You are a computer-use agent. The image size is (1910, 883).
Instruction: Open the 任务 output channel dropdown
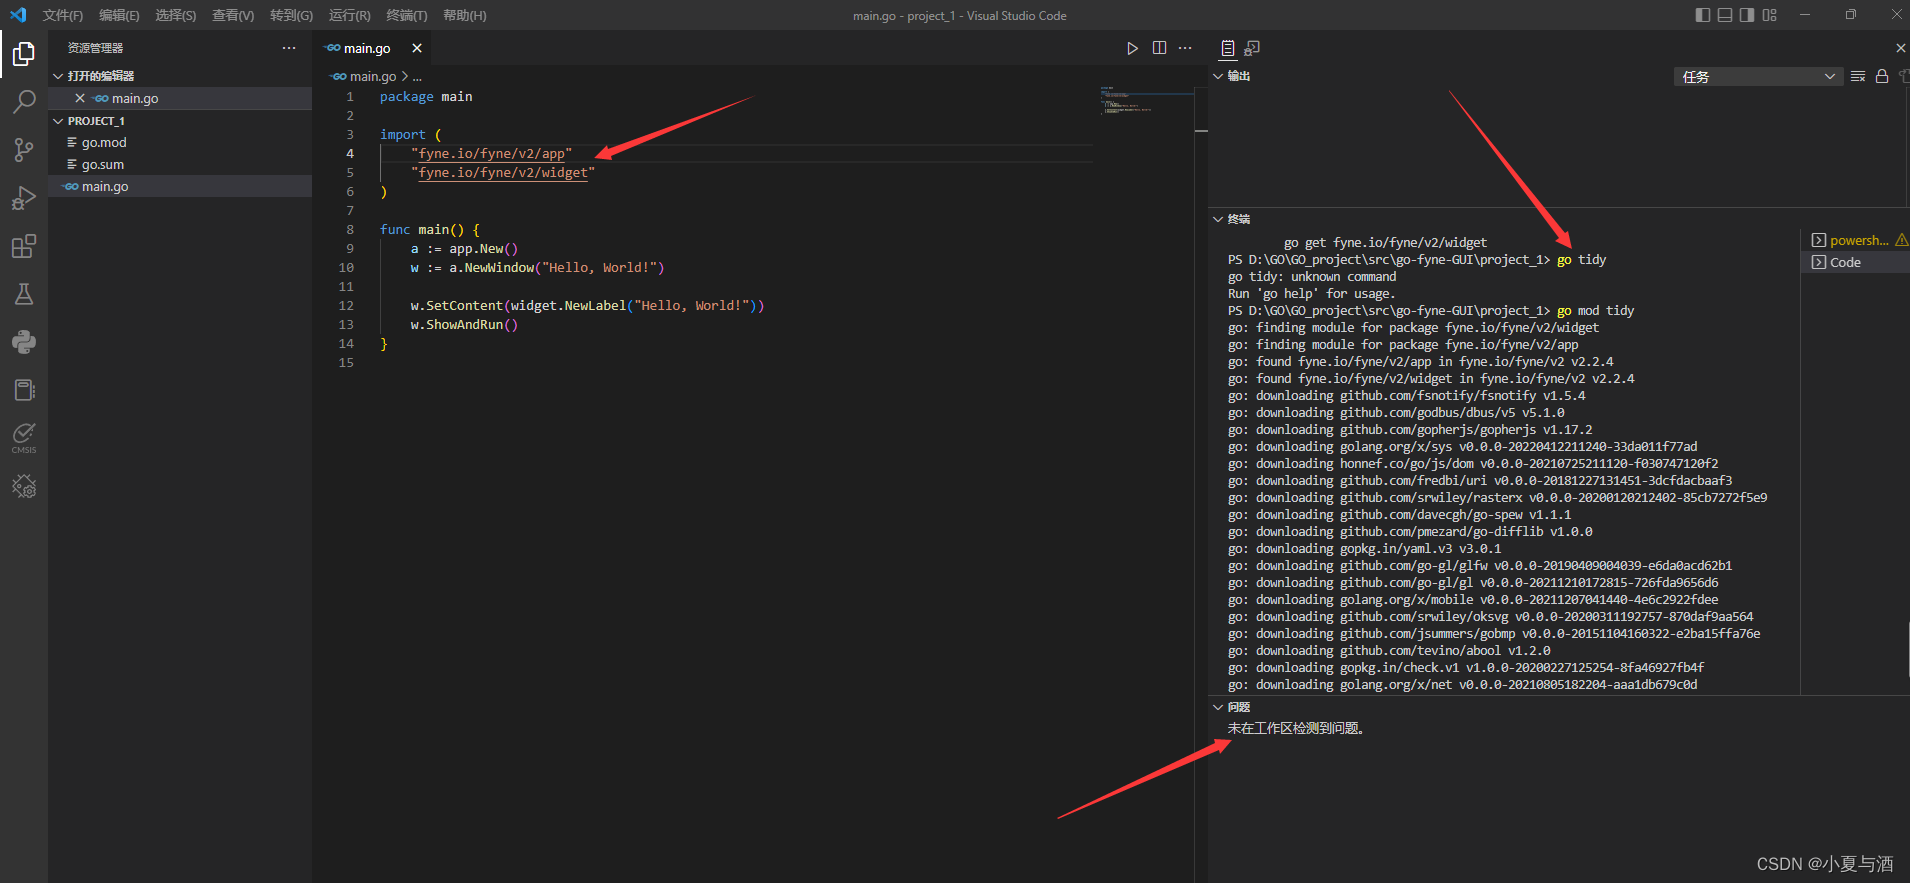point(1757,77)
